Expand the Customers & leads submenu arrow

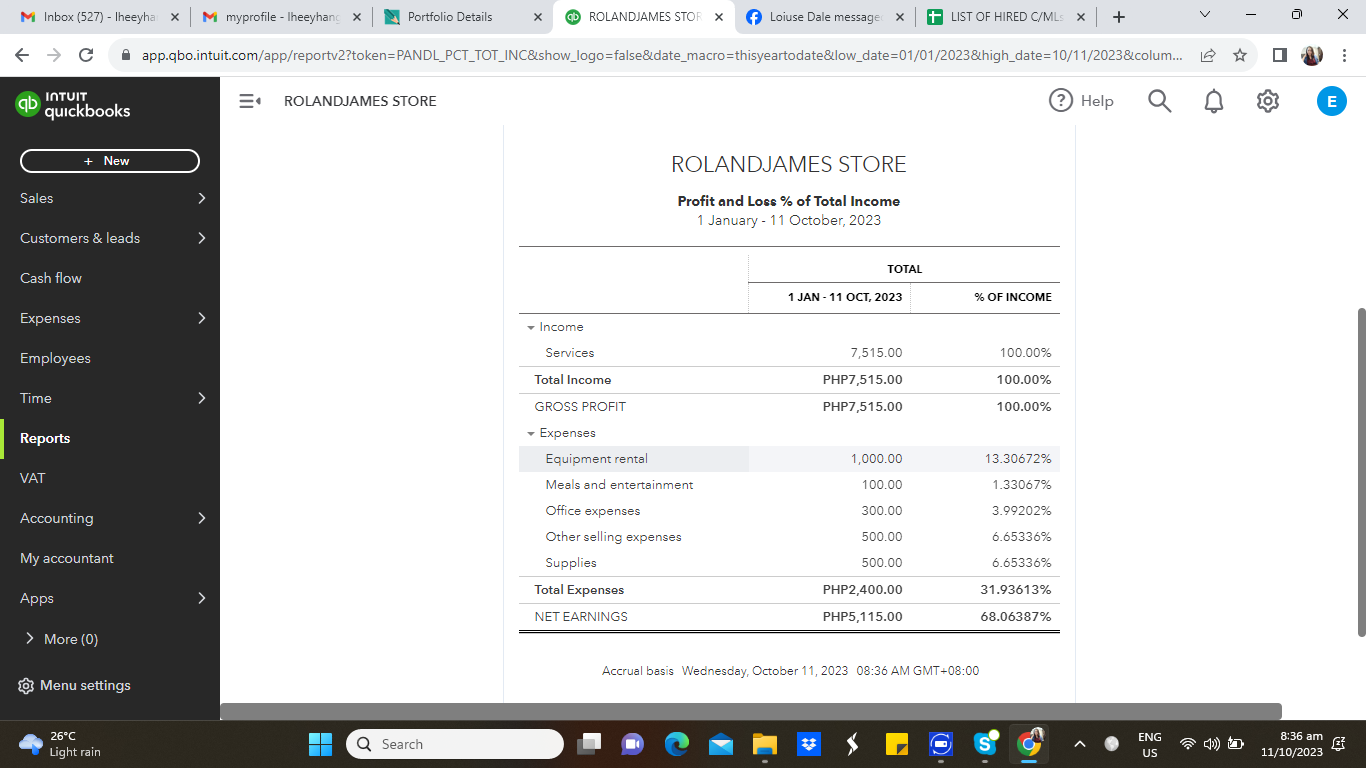point(202,238)
